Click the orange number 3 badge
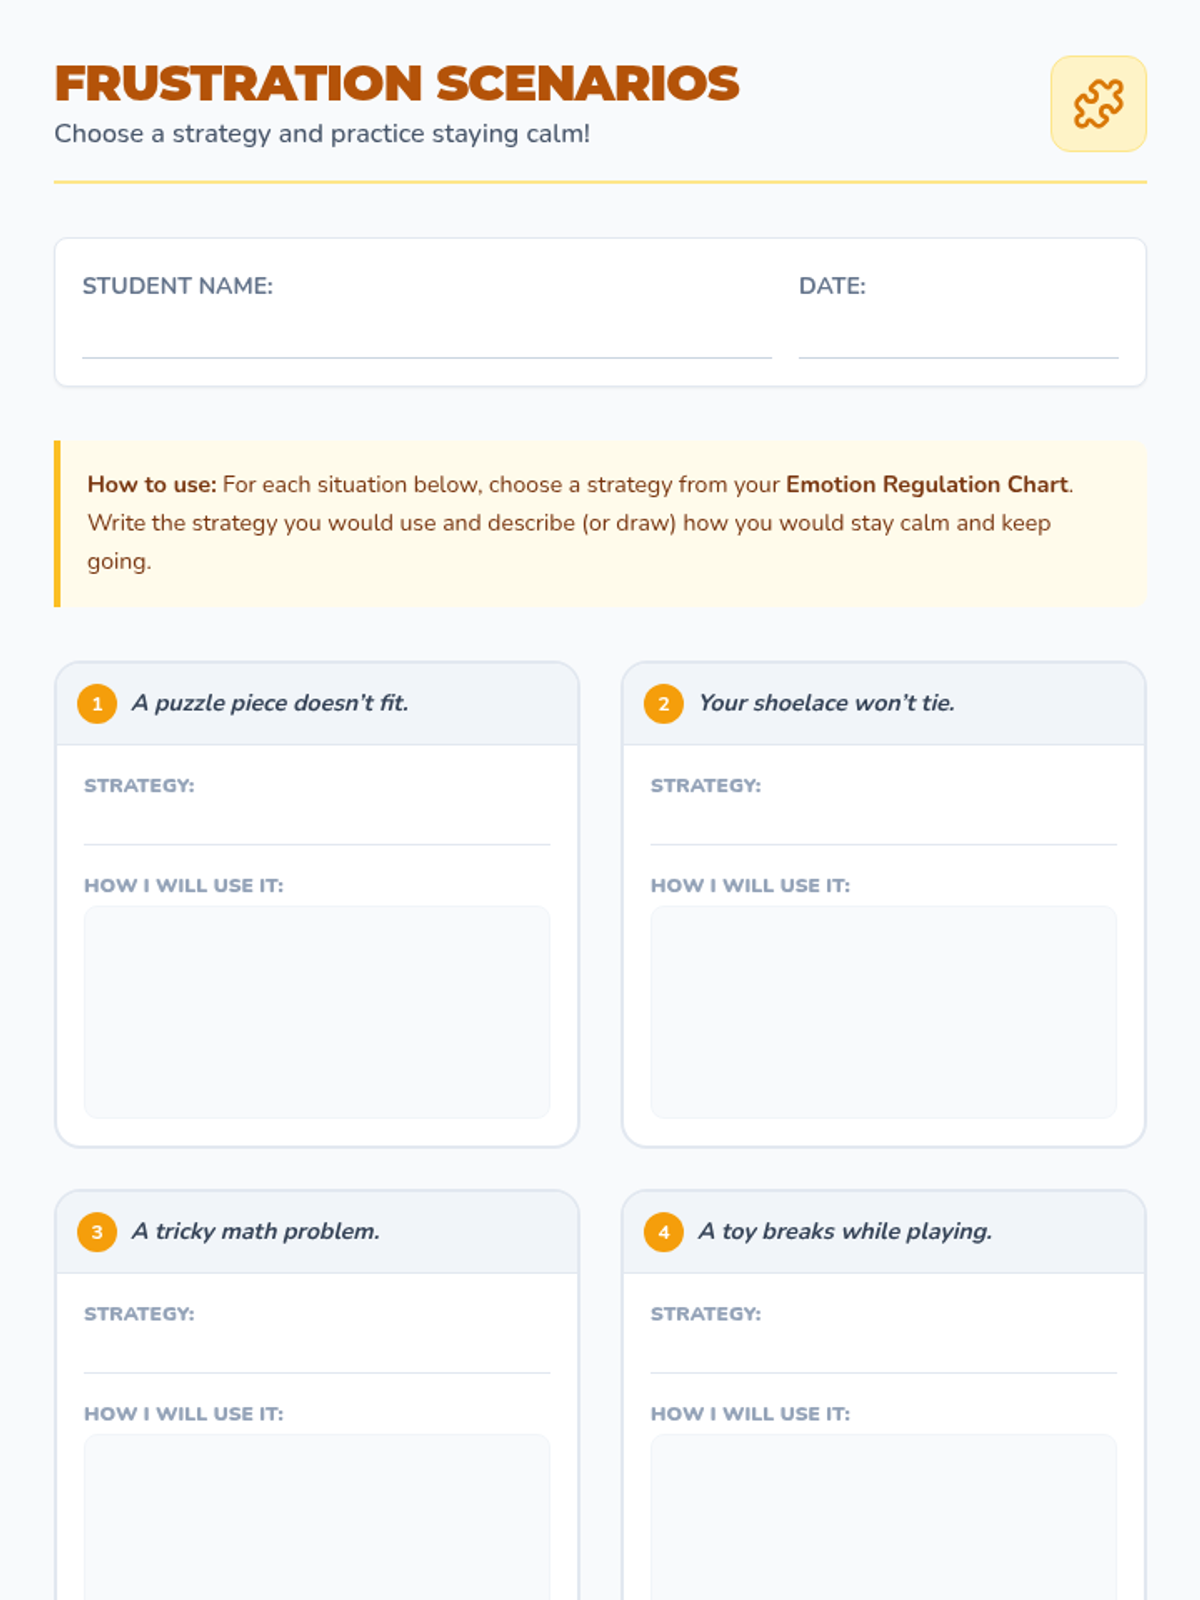1200x1600 pixels. 97,1232
